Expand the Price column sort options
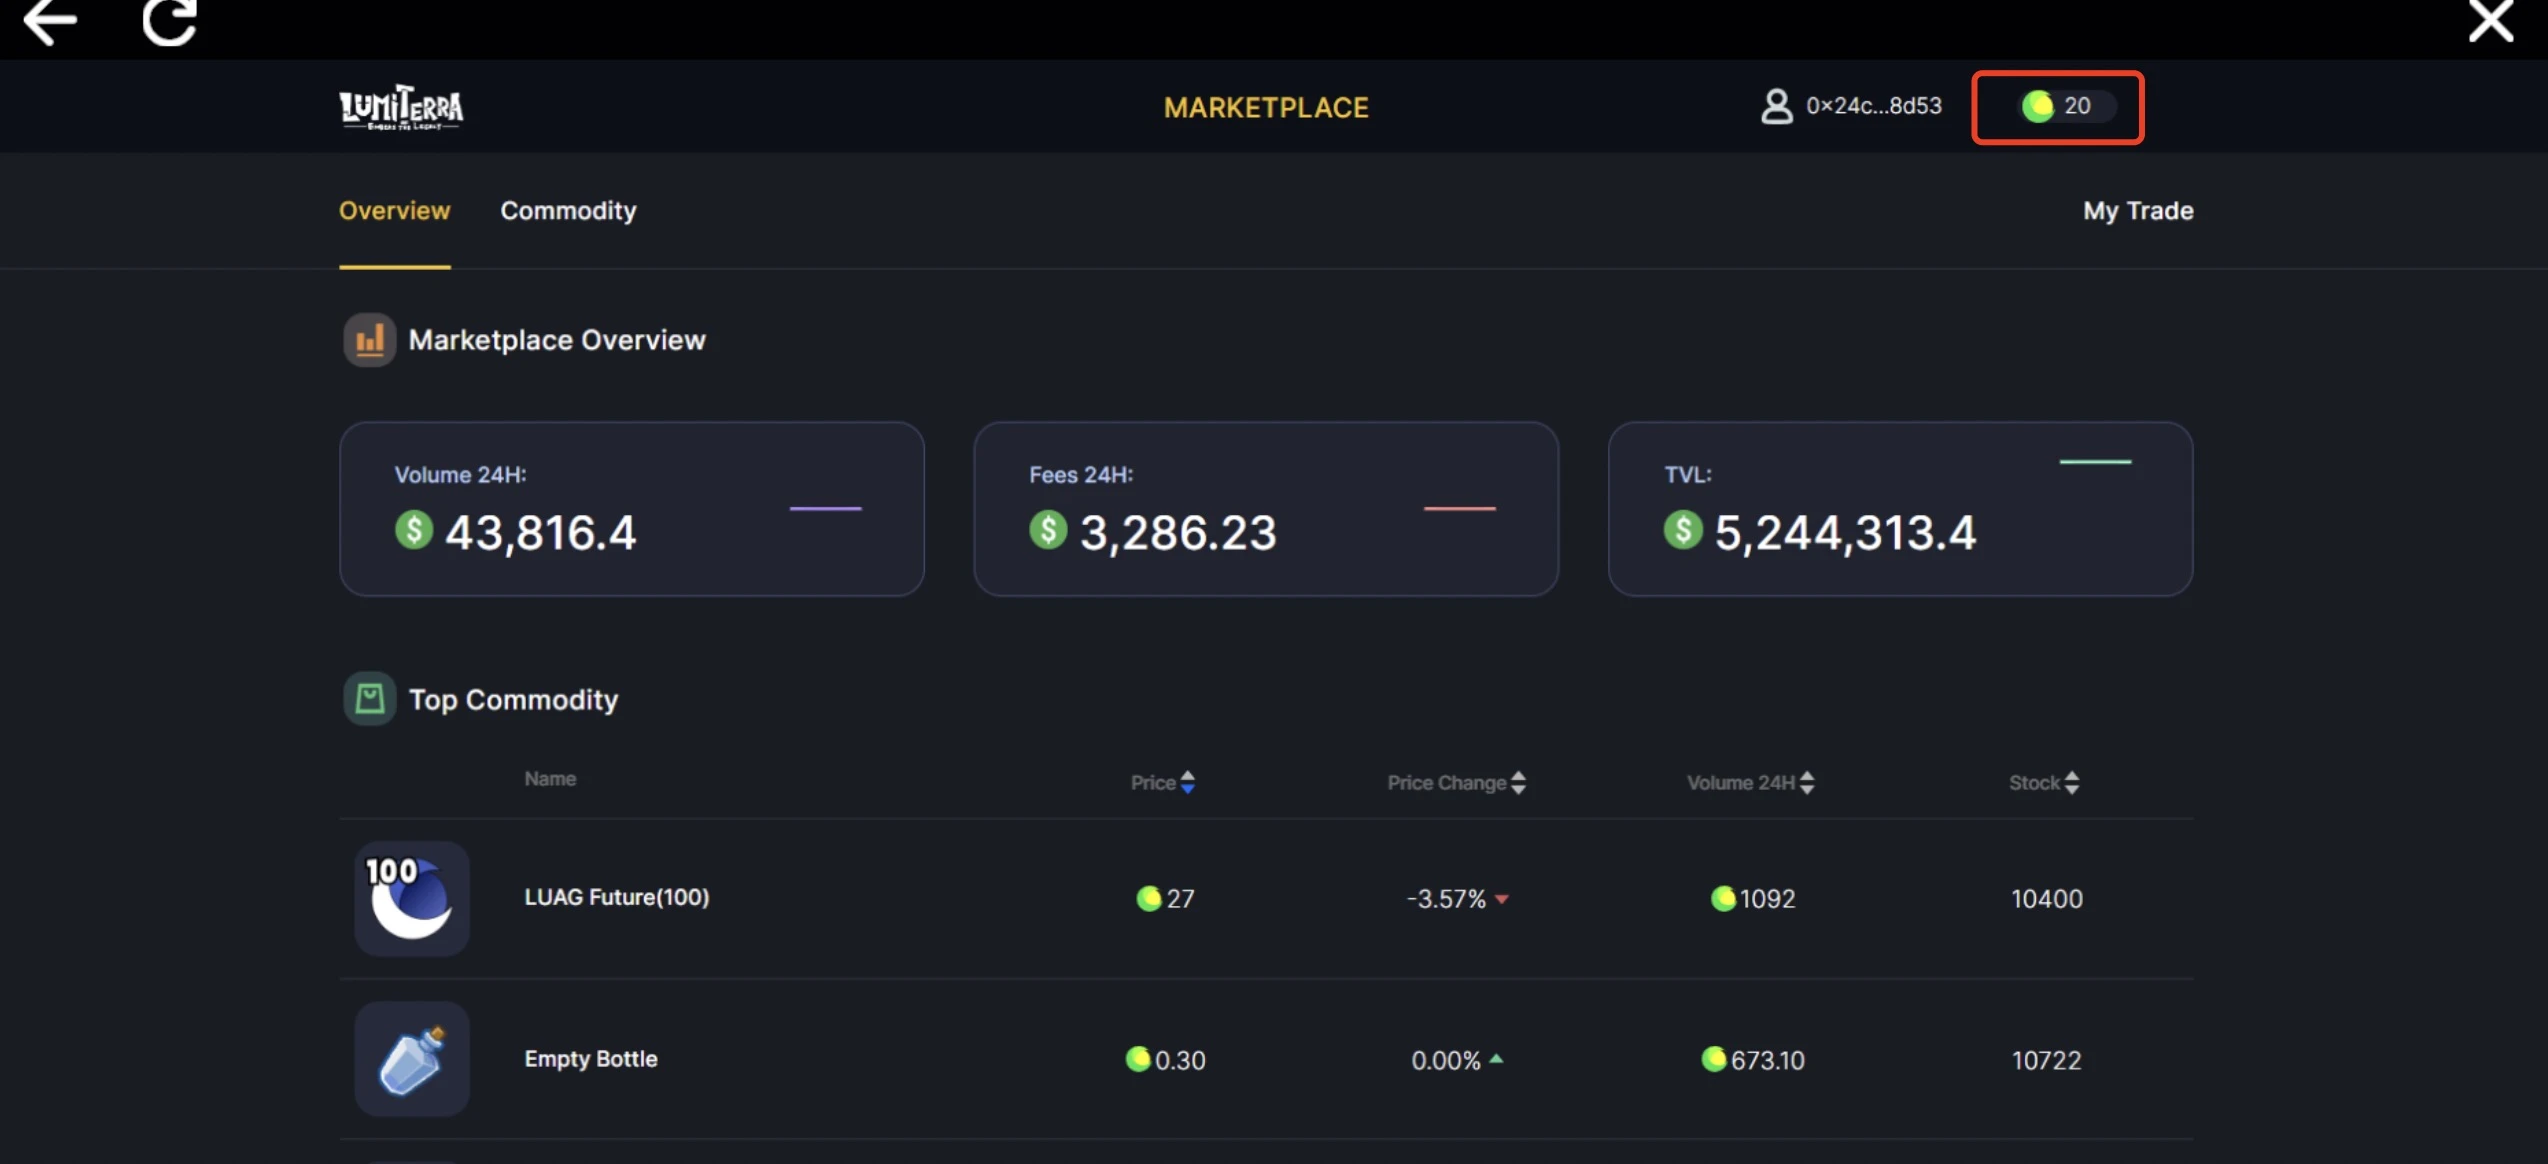The width and height of the screenshot is (2548, 1164). tap(1186, 782)
